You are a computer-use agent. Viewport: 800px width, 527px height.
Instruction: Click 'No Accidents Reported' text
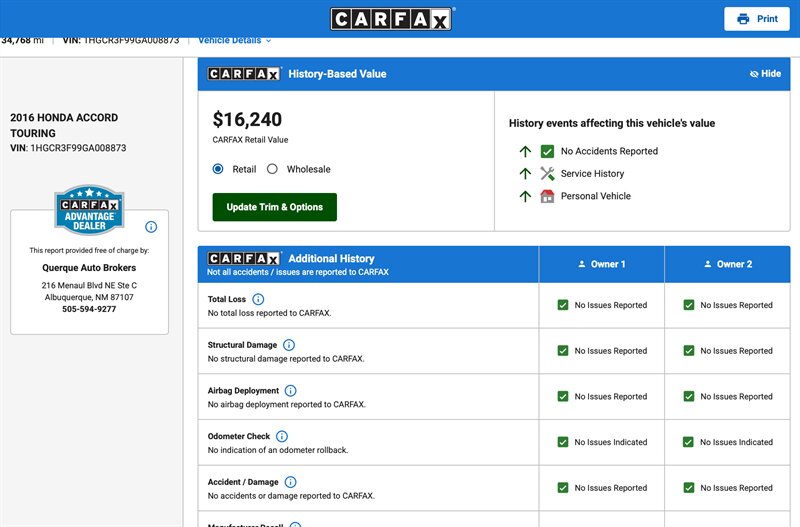(609, 152)
